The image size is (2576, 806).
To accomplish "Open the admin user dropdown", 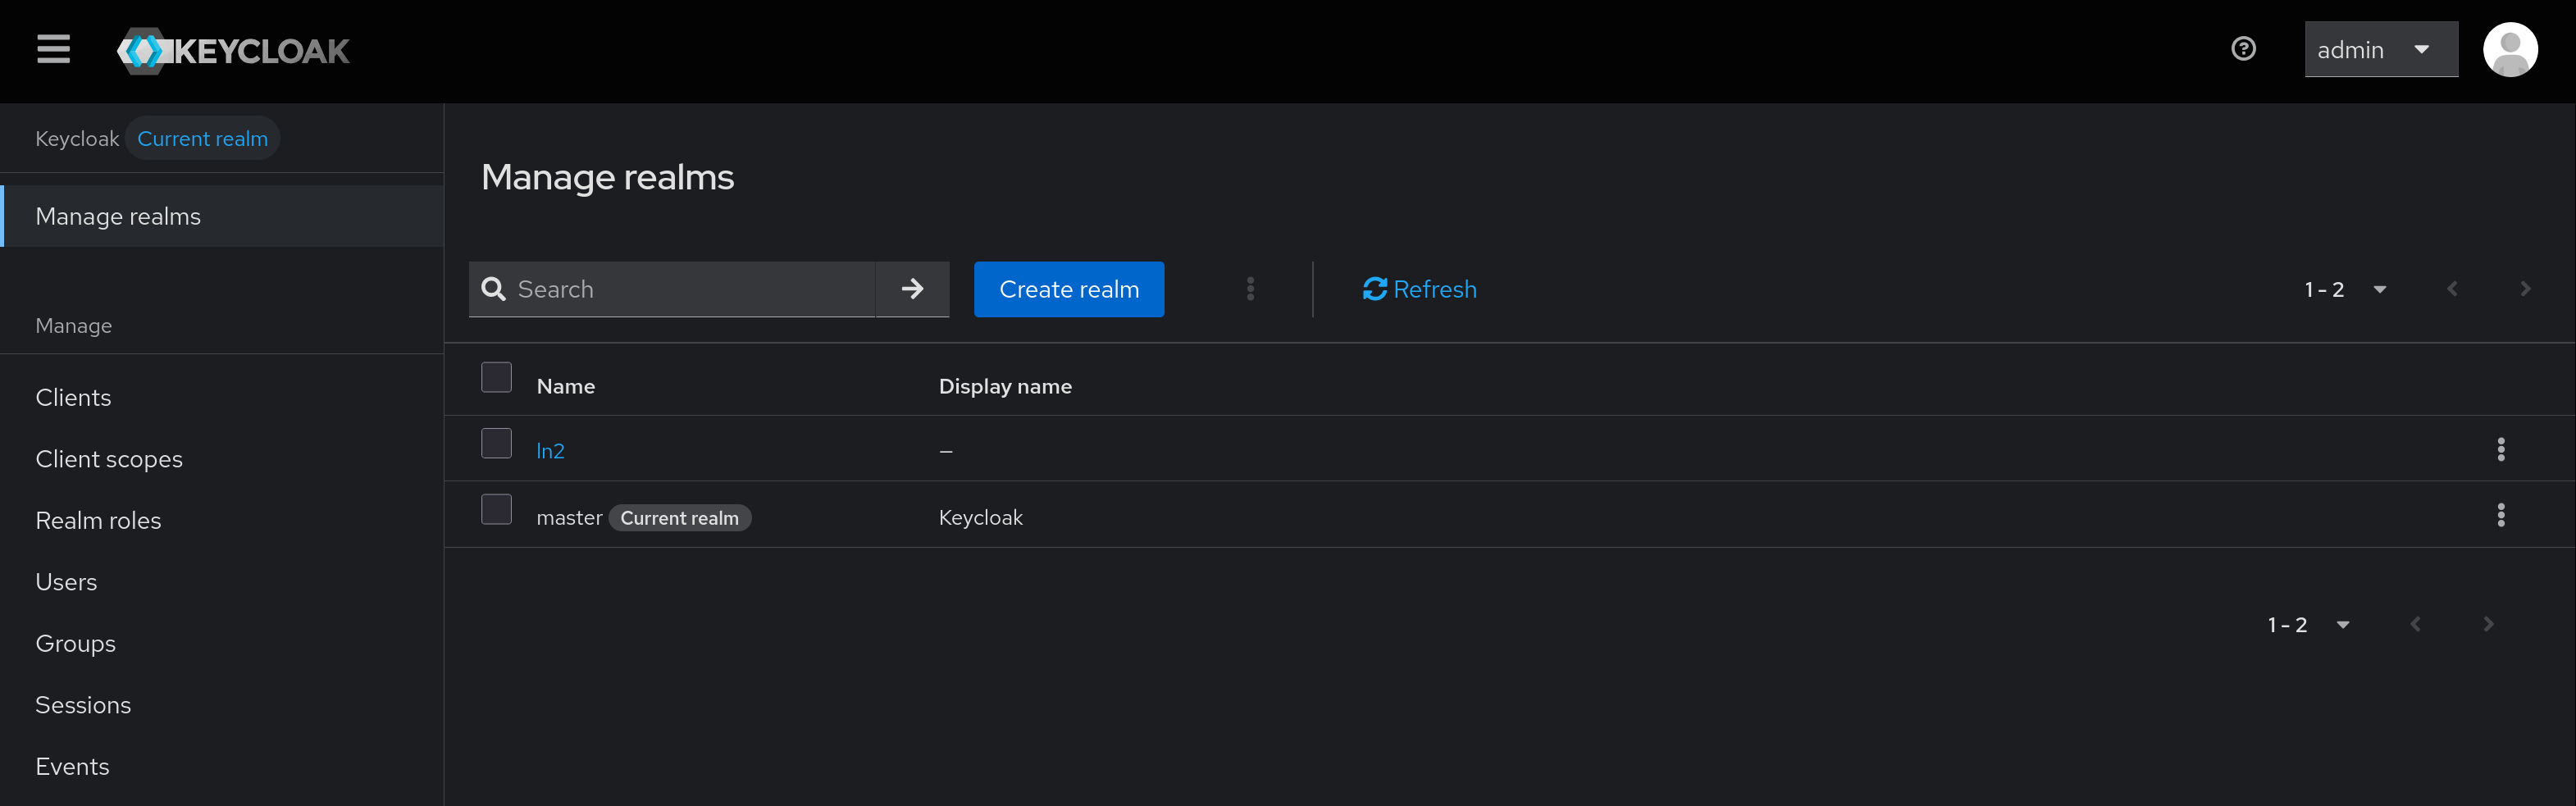I will [x=2380, y=50].
